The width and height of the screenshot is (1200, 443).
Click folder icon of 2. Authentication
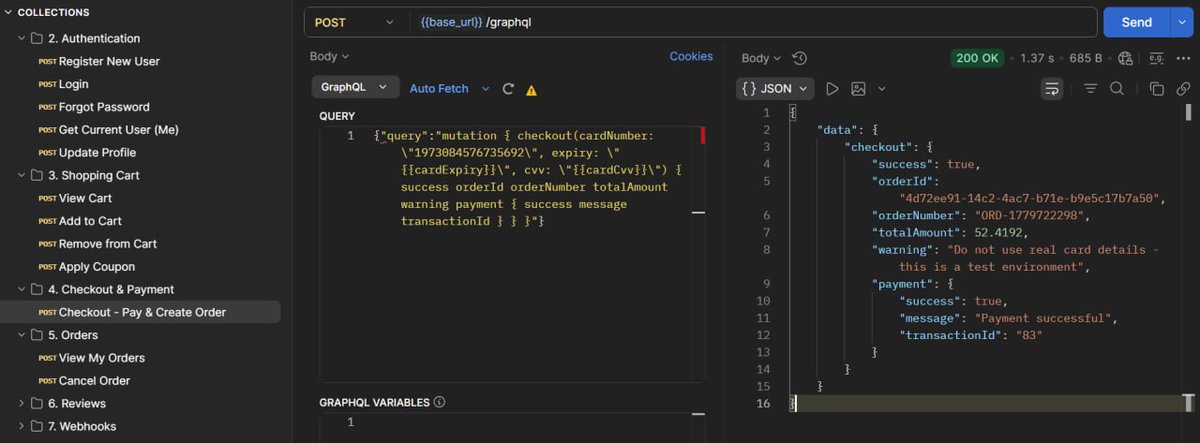point(37,38)
